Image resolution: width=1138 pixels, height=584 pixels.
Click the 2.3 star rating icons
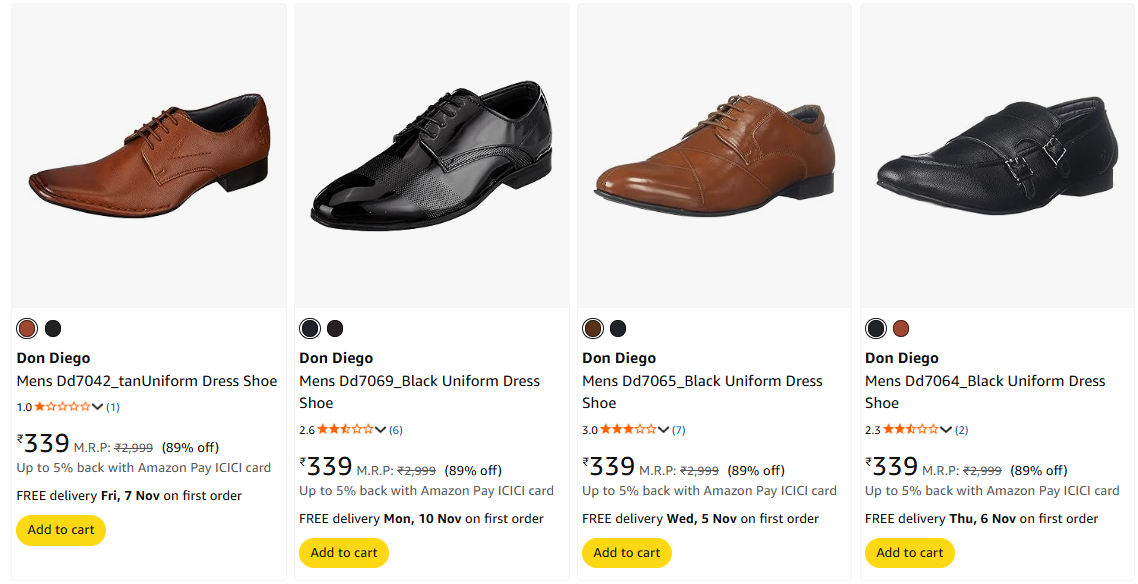pos(909,430)
